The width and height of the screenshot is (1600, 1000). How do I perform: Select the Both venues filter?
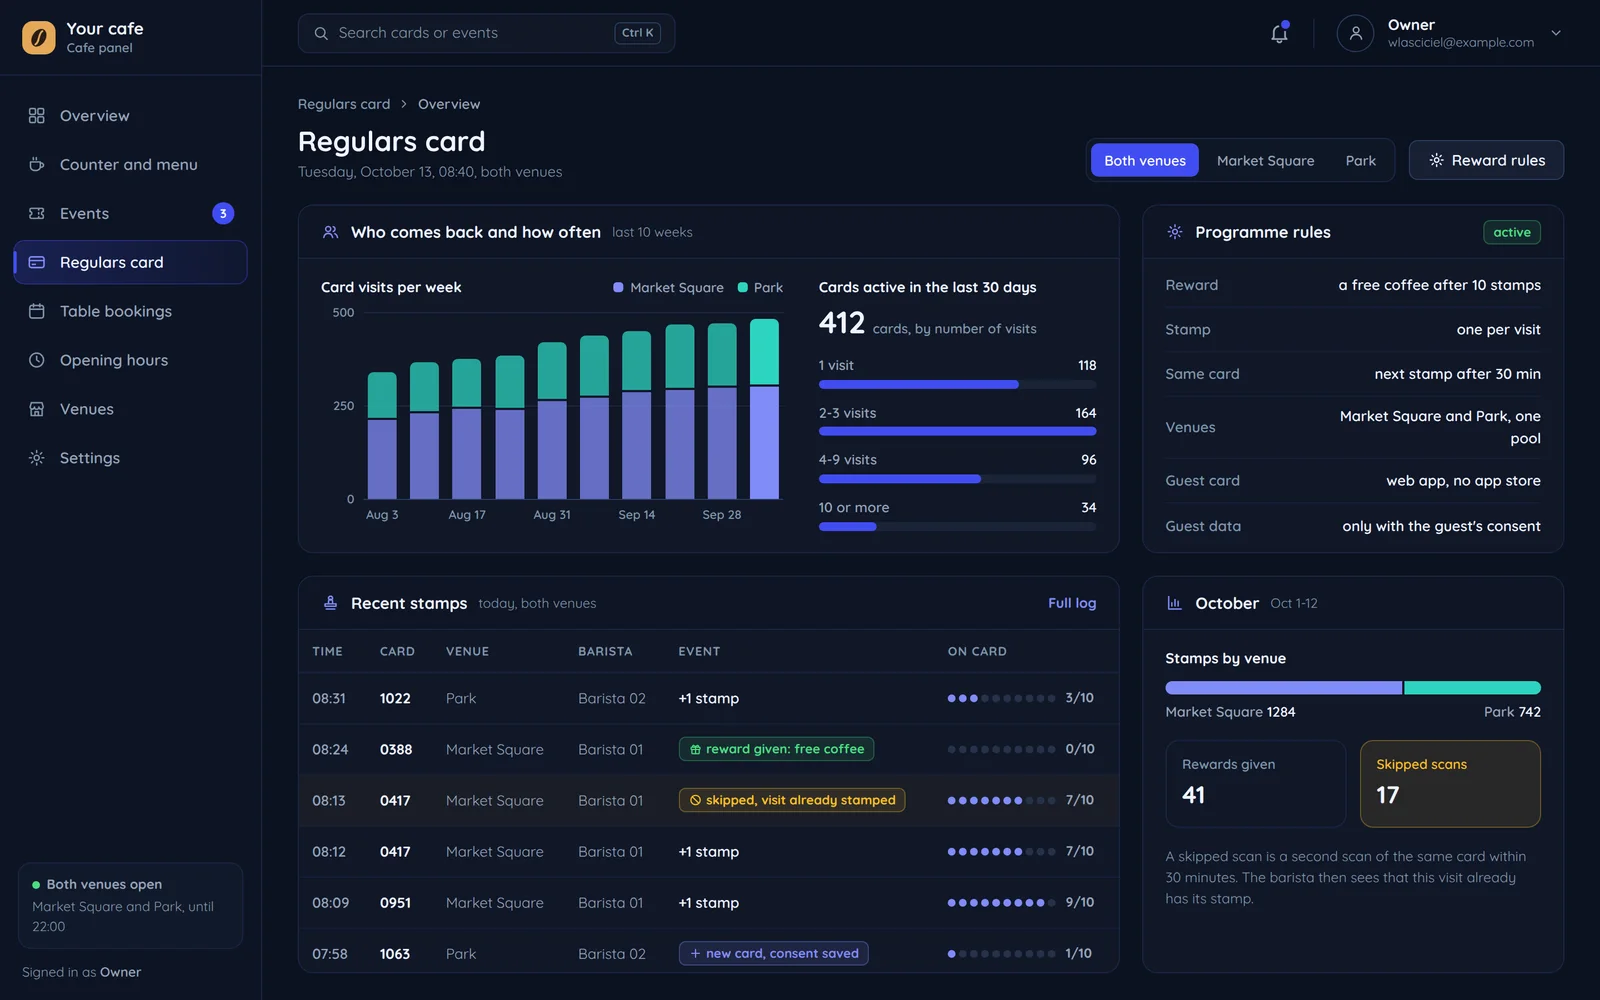1145,160
